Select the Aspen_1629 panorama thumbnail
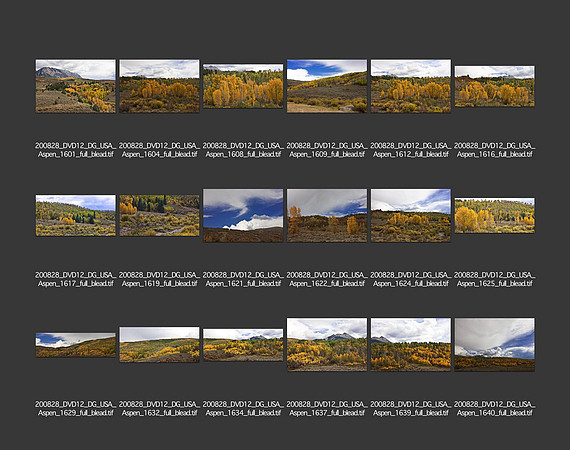This screenshot has height=450, width=570. tap(76, 345)
